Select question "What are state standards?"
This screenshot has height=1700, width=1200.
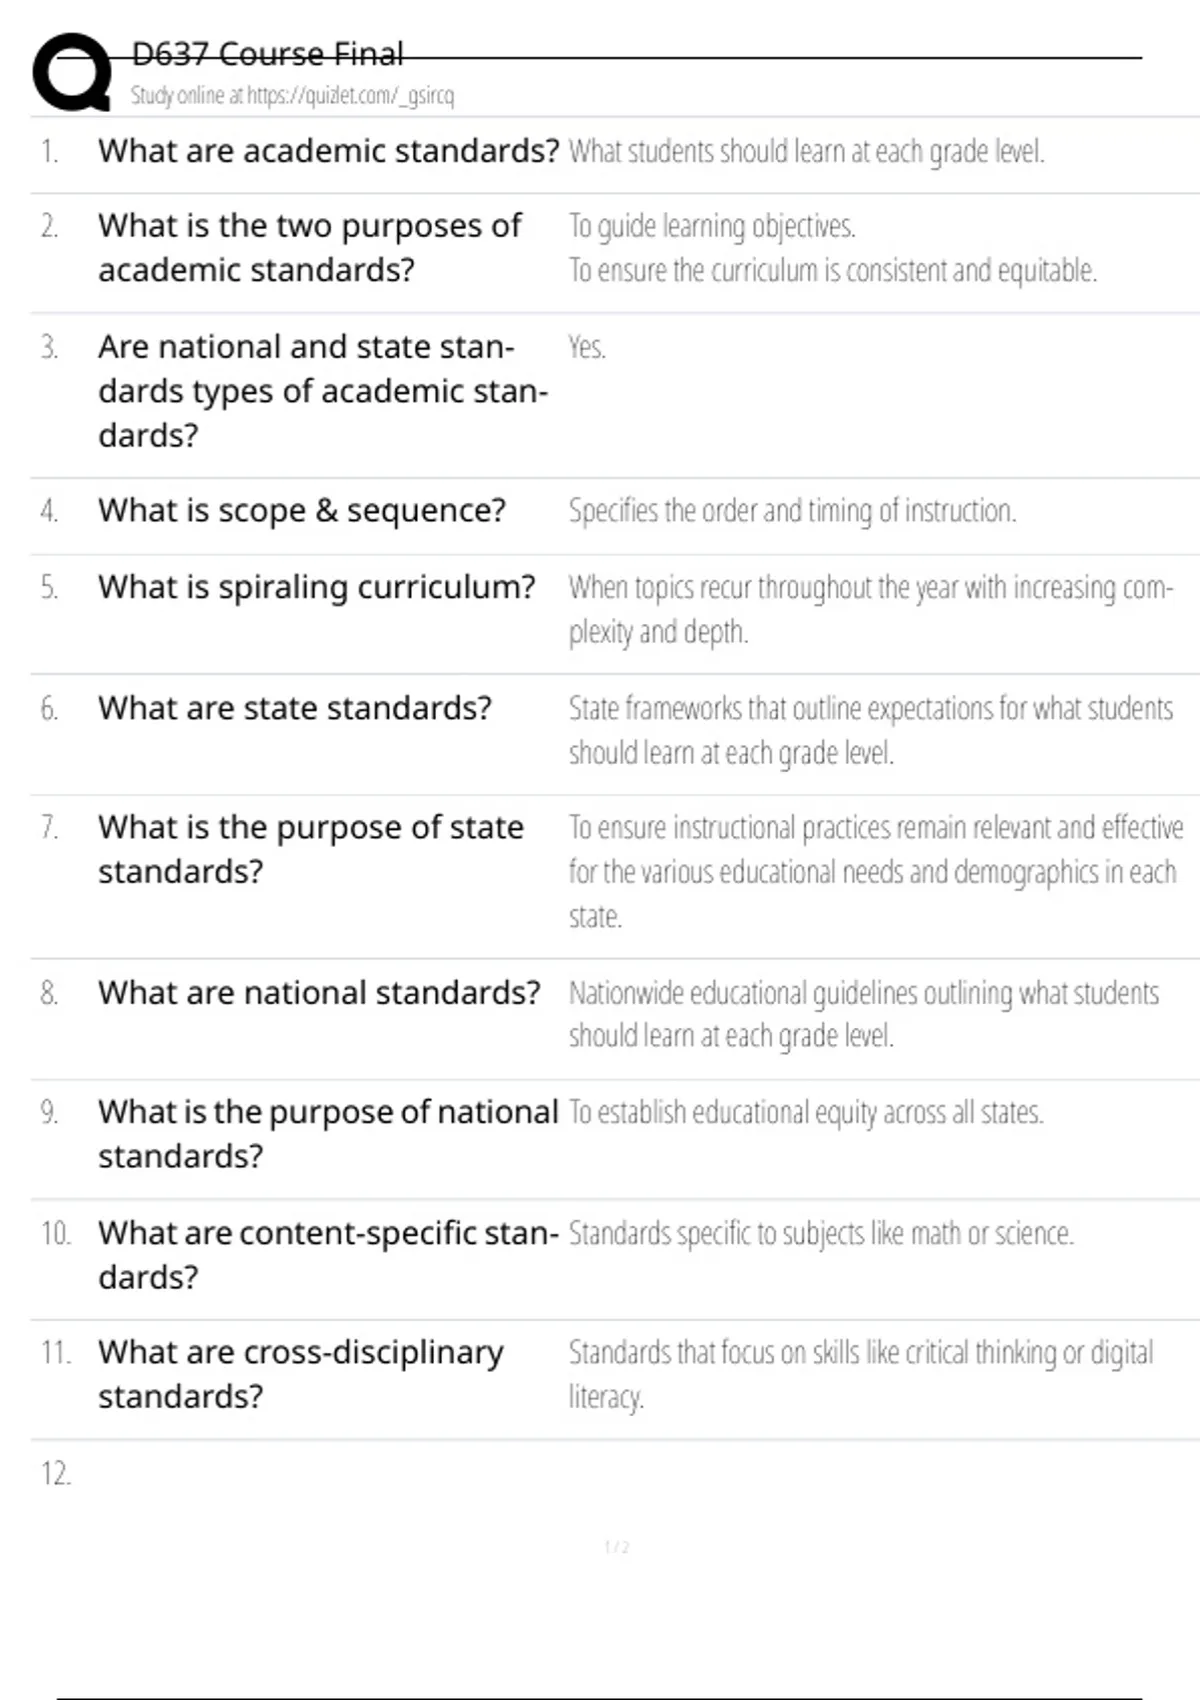click(x=295, y=708)
